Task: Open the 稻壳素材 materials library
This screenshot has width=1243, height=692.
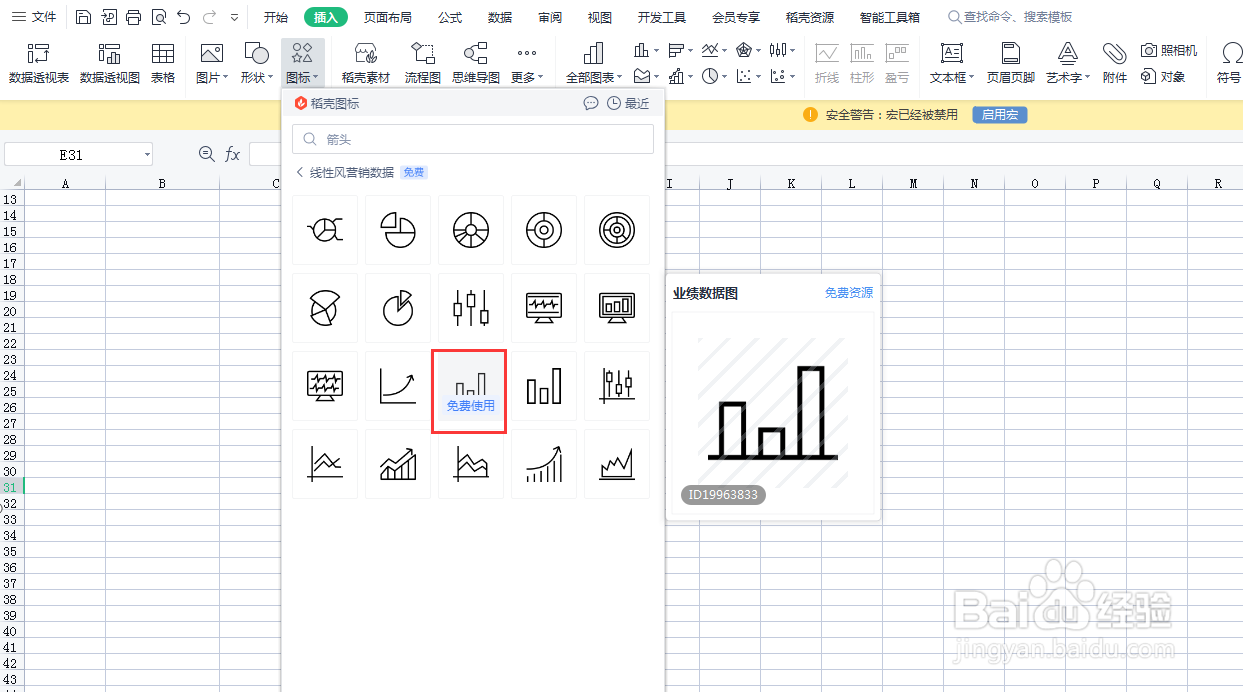Action: pyautogui.click(x=365, y=62)
